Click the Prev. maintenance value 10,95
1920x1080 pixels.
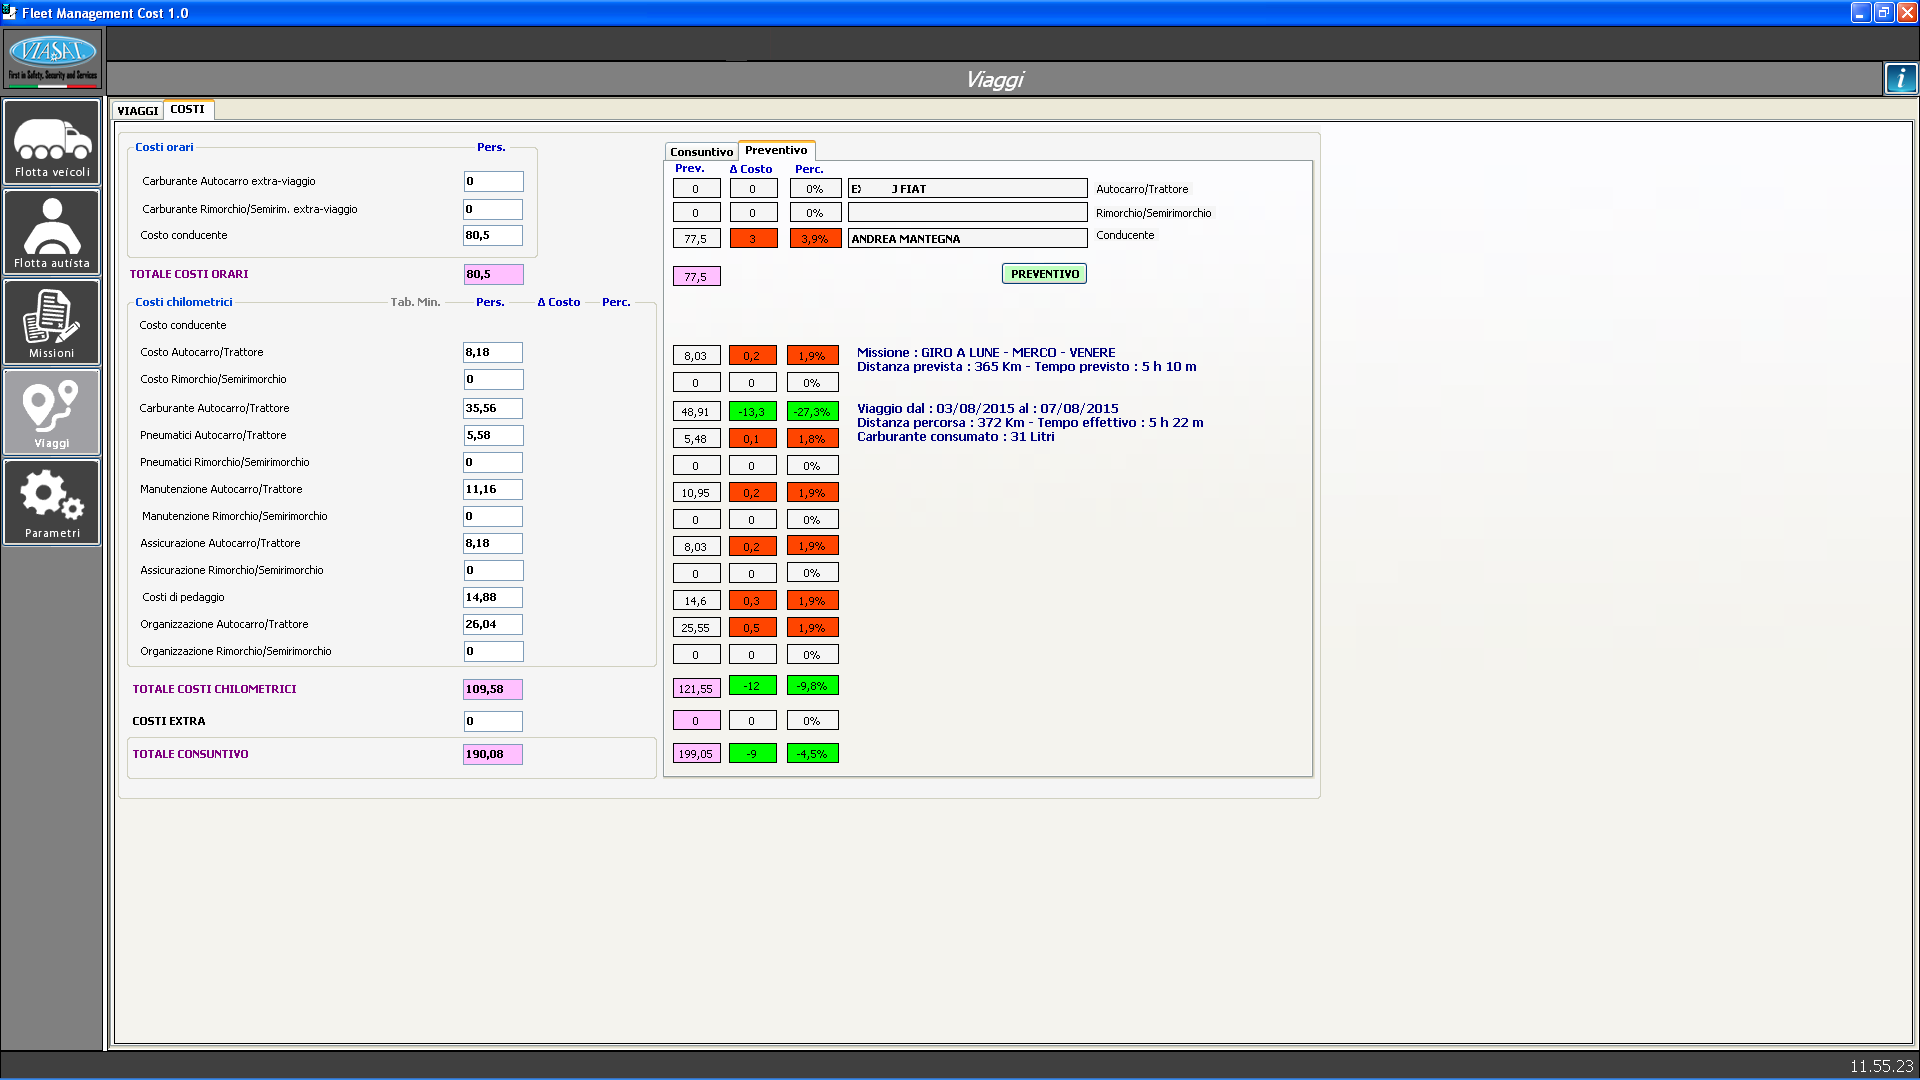tap(696, 492)
